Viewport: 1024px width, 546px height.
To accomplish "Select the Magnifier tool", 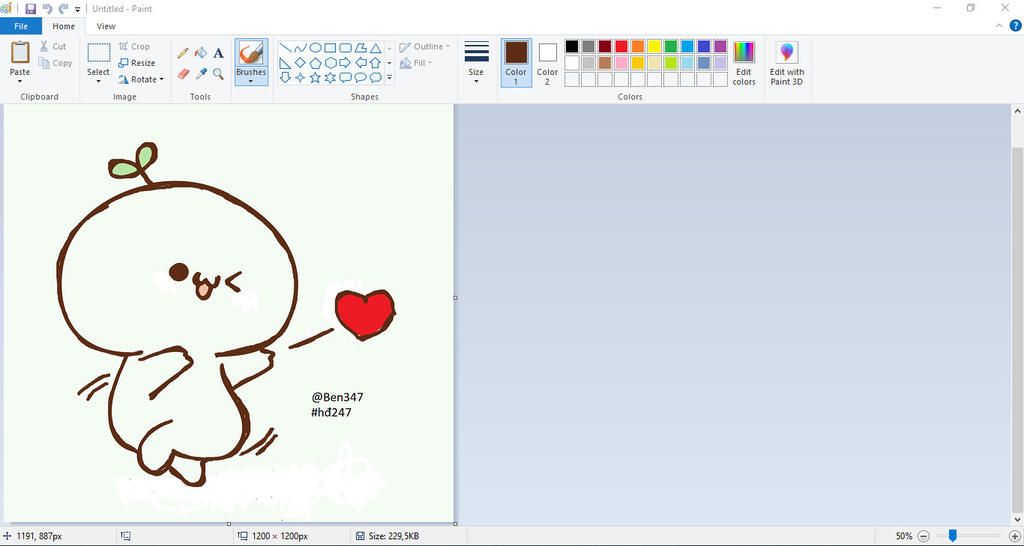I will [x=218, y=74].
